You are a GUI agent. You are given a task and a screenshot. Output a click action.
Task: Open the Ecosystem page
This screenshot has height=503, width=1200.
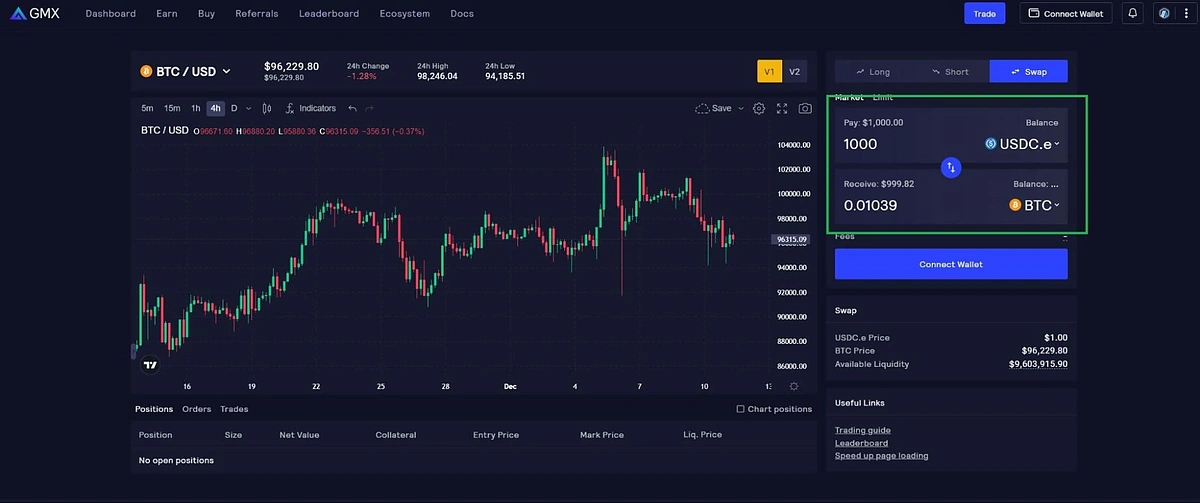(405, 14)
